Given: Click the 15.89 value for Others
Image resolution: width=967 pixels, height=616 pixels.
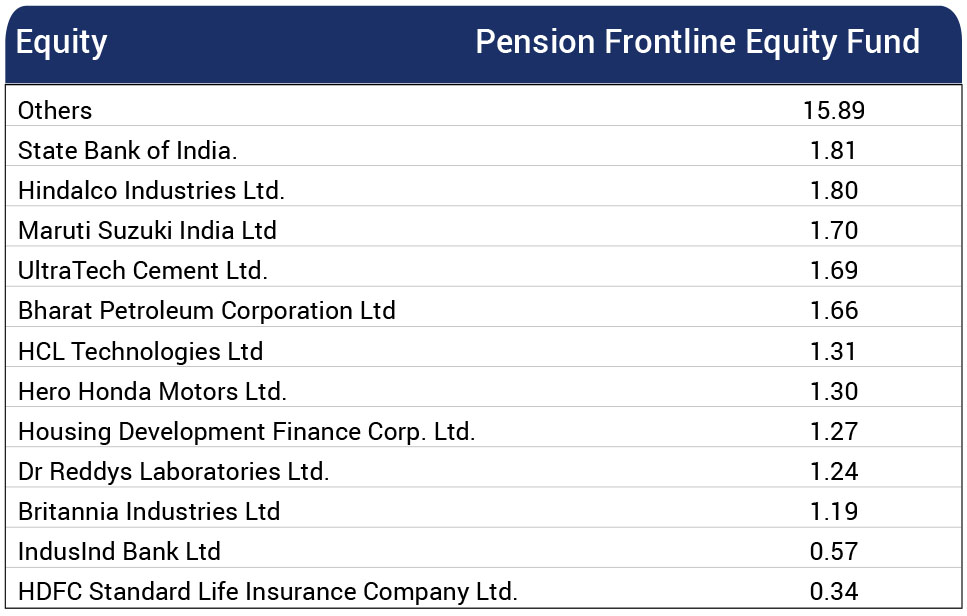Looking at the screenshot, I should [x=834, y=111].
